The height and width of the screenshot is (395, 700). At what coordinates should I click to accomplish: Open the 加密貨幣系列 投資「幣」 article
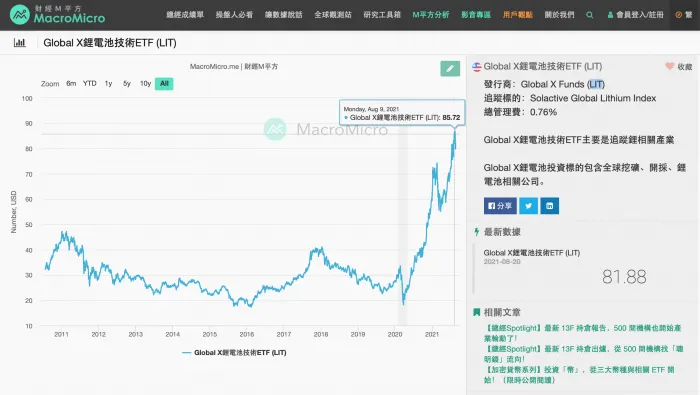click(579, 375)
